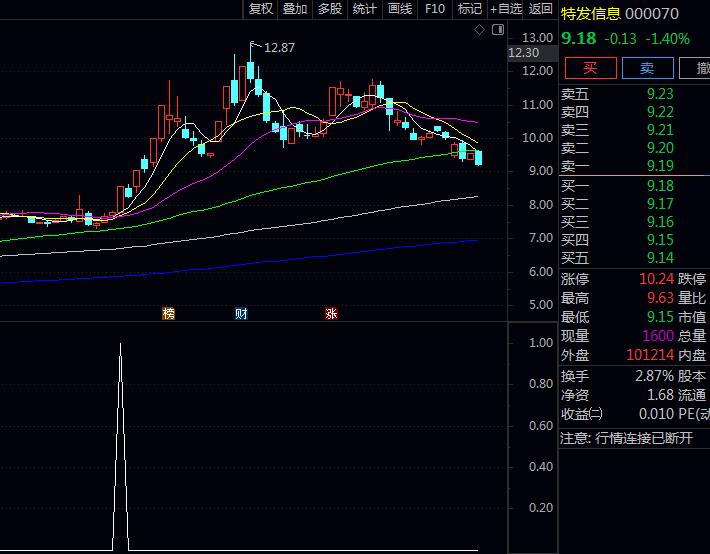Switch to 多股 multi-stock view
The image size is (710, 554).
pyautogui.click(x=330, y=9)
